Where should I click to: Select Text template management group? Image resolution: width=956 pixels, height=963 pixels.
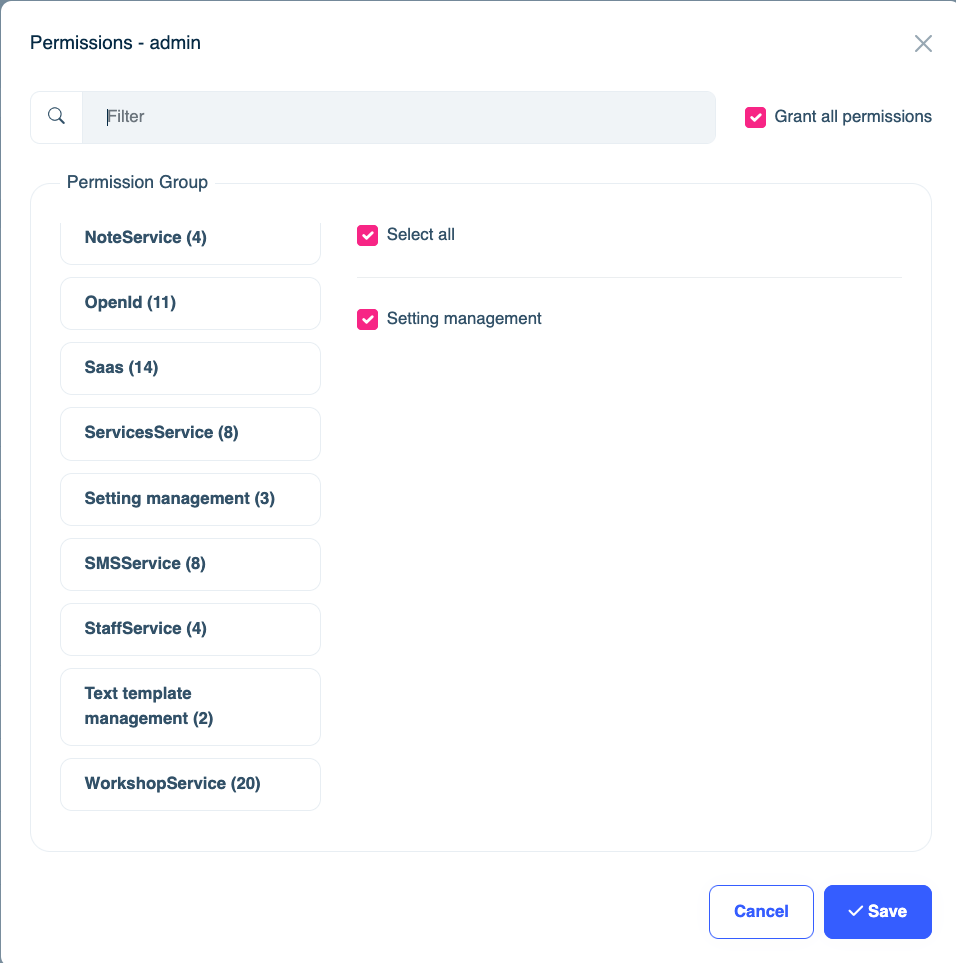pyautogui.click(x=190, y=706)
